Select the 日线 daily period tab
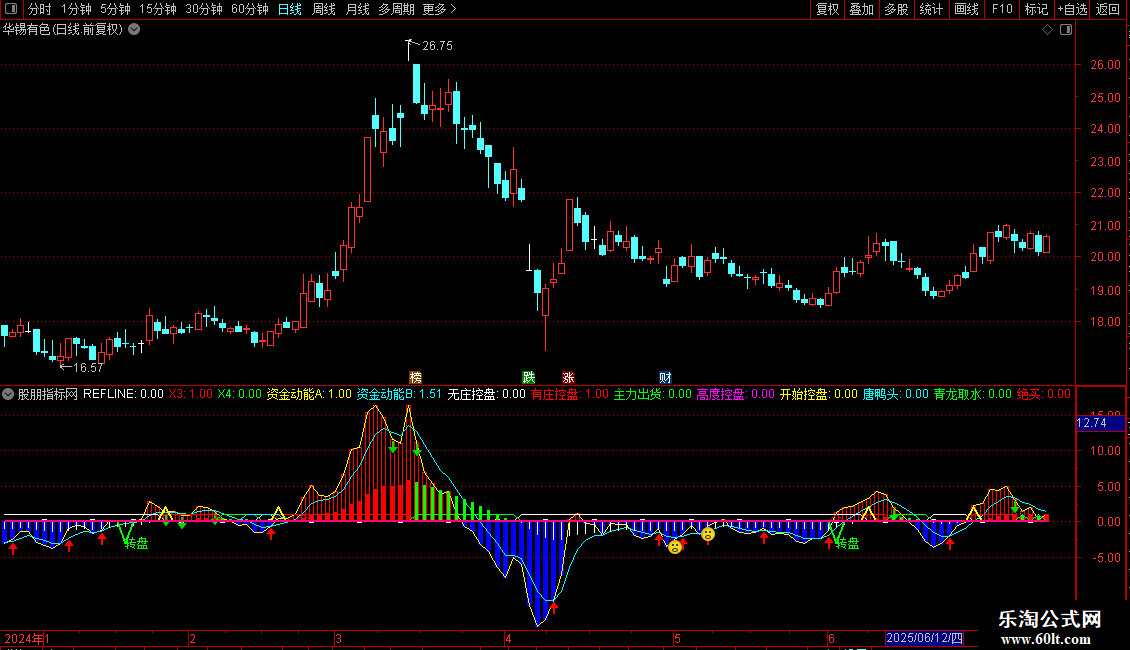This screenshot has width=1130, height=650. 290,9
